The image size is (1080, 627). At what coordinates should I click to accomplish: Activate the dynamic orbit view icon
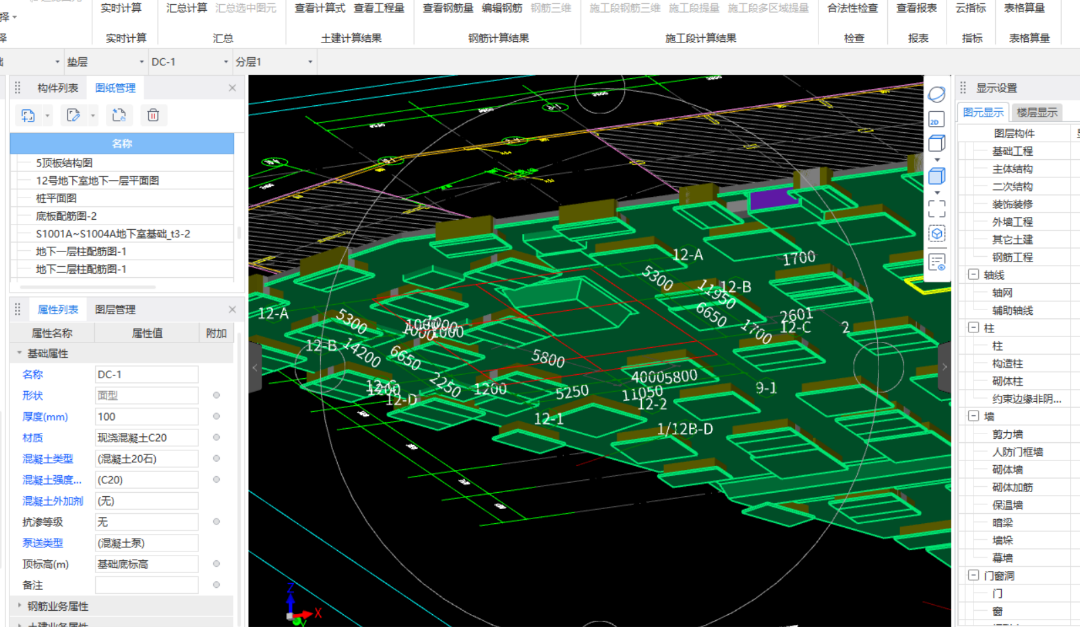coord(936,94)
